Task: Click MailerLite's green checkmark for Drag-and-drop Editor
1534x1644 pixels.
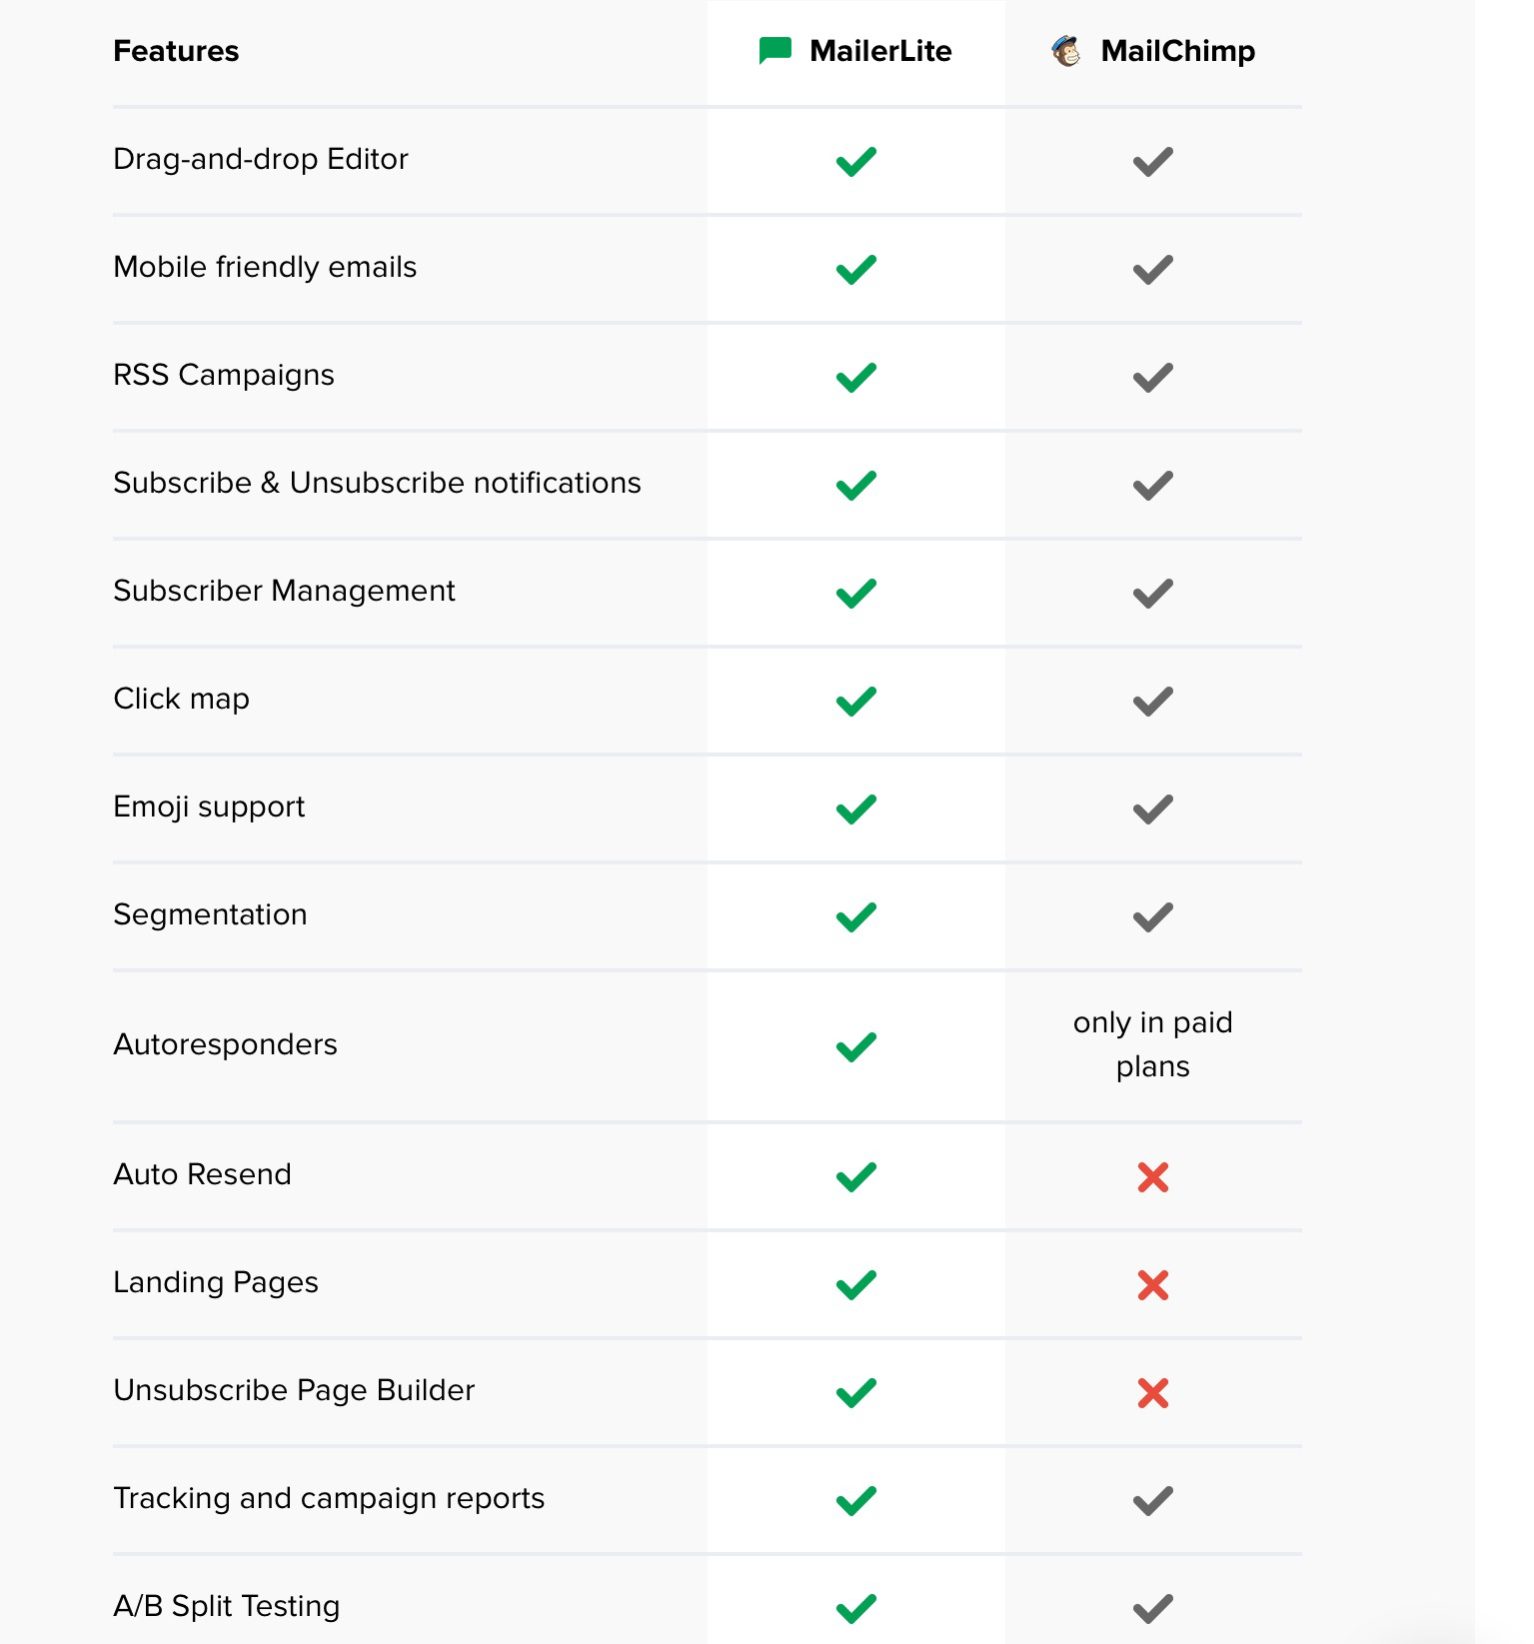Action: pyautogui.click(x=856, y=161)
